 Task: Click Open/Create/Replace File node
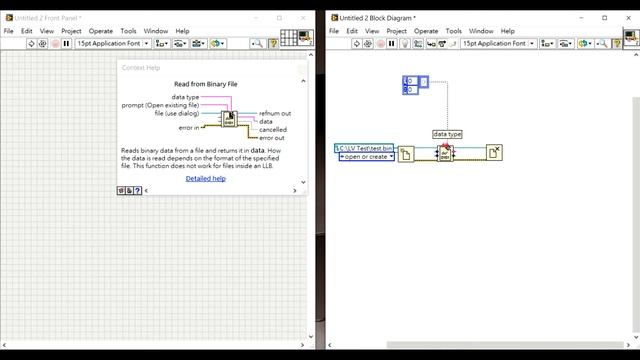pyautogui.click(x=406, y=154)
